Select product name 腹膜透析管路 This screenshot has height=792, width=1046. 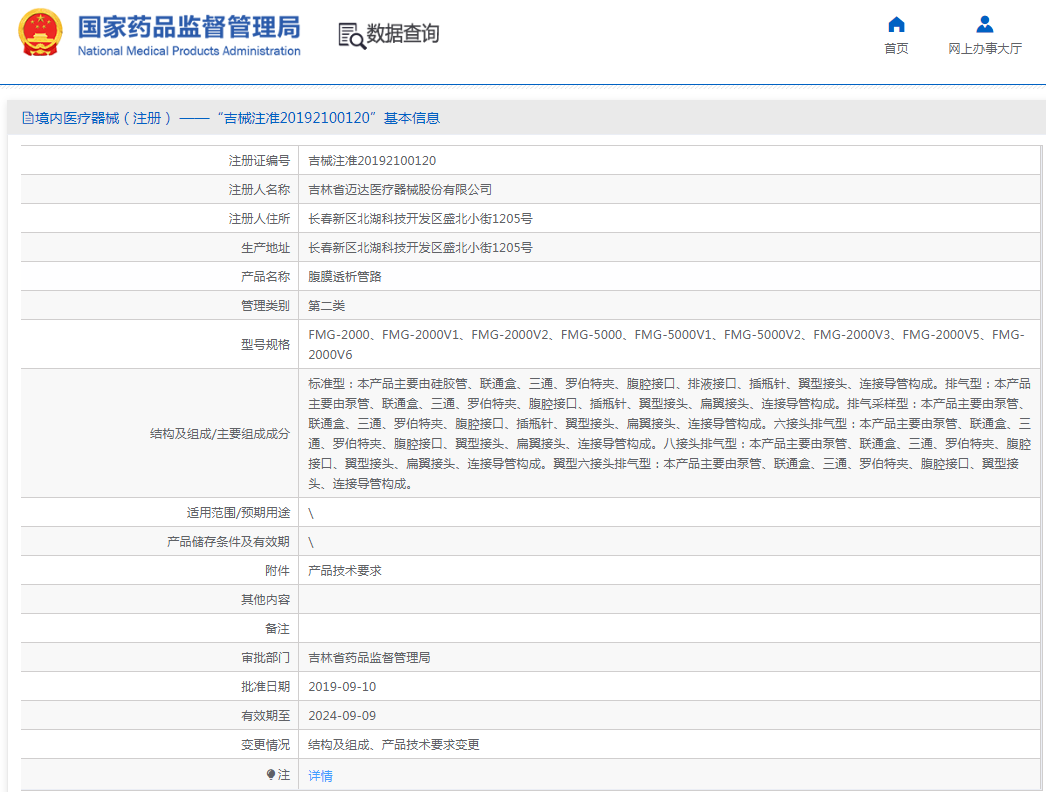tap(345, 276)
